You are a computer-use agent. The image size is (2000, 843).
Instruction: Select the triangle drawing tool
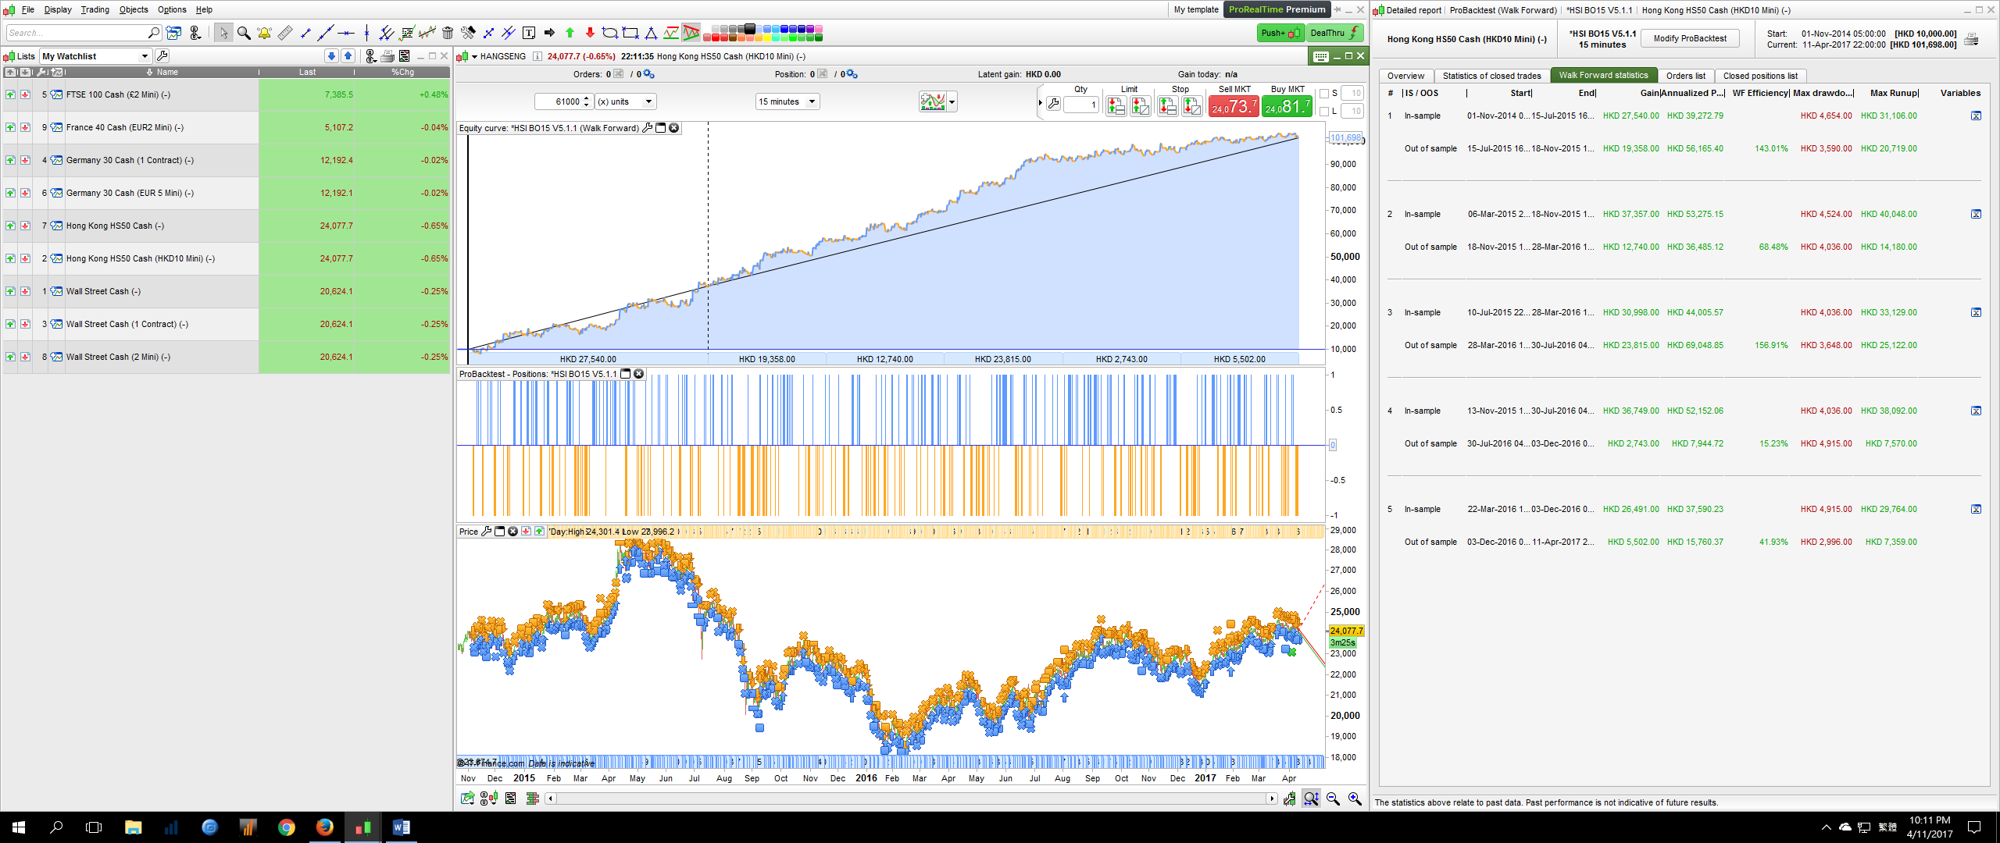point(651,33)
